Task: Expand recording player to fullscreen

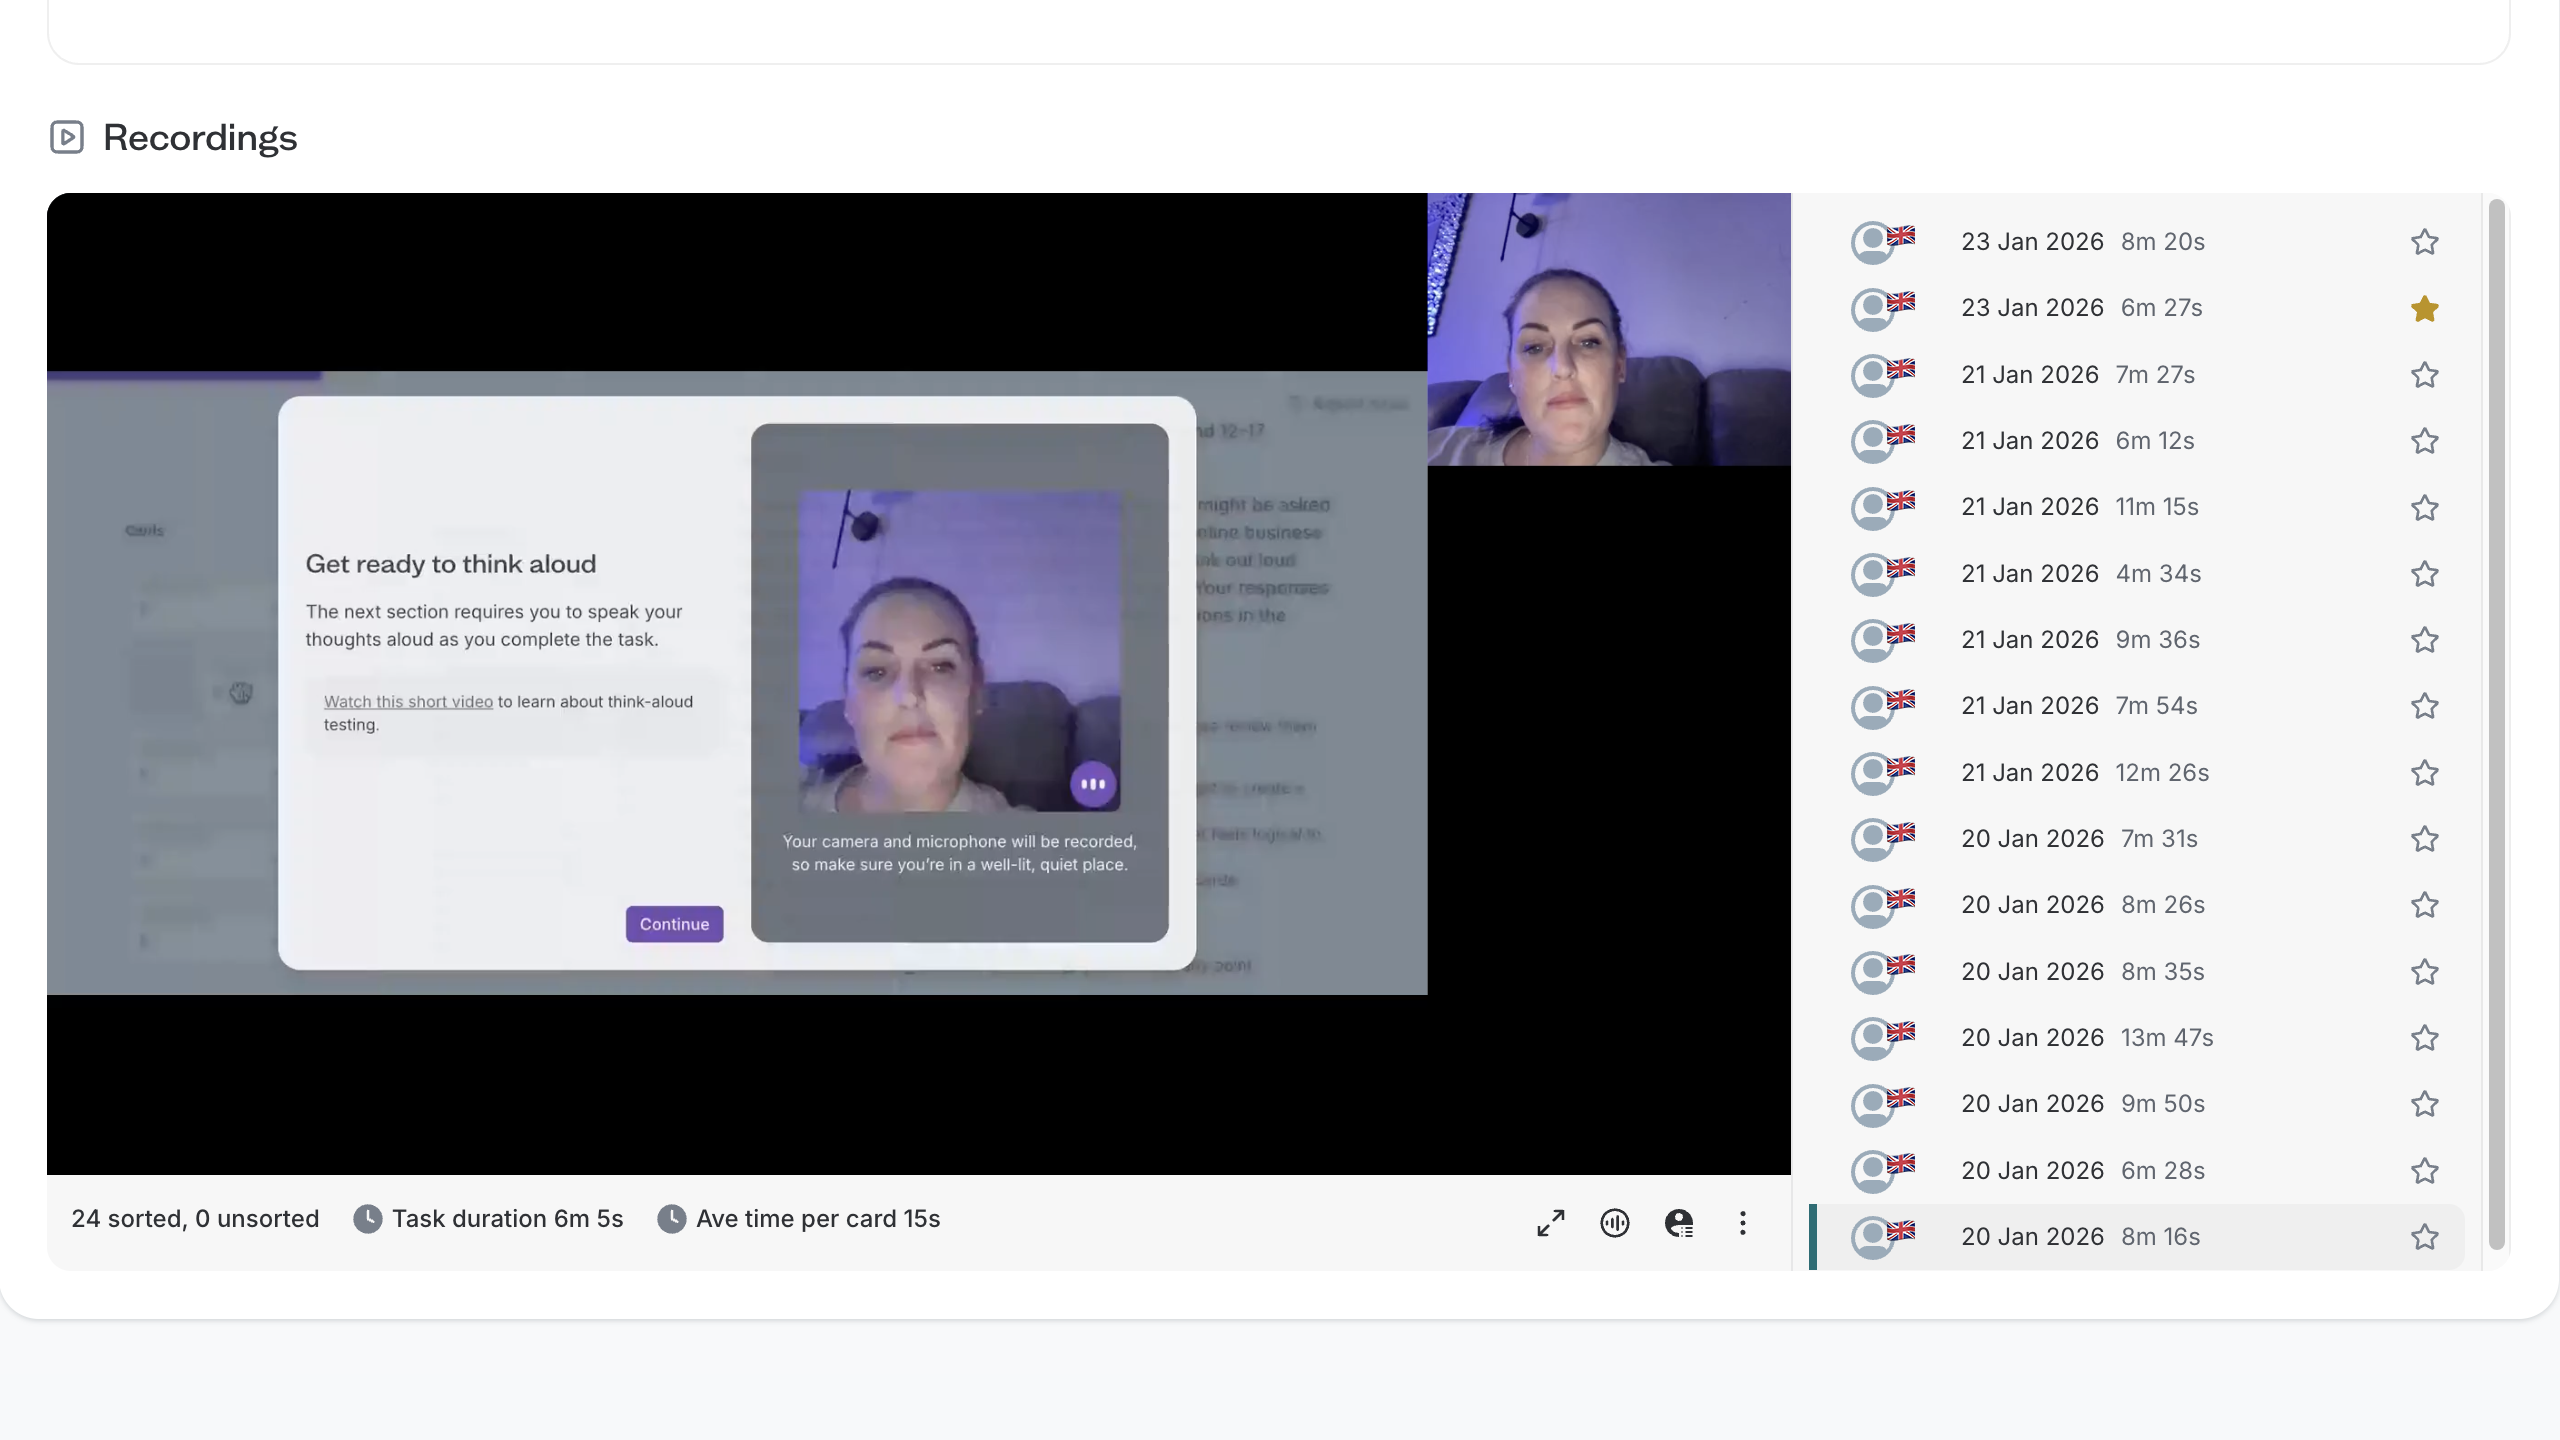Action: 1550,1223
